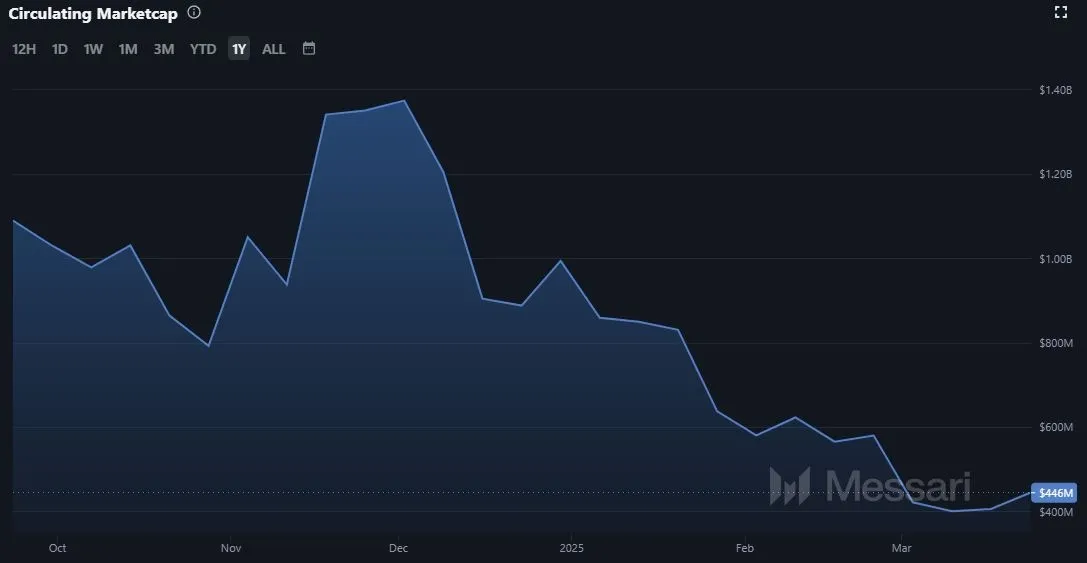Click the 2025 marker on the time axis
1087x563 pixels.
[x=572, y=548]
